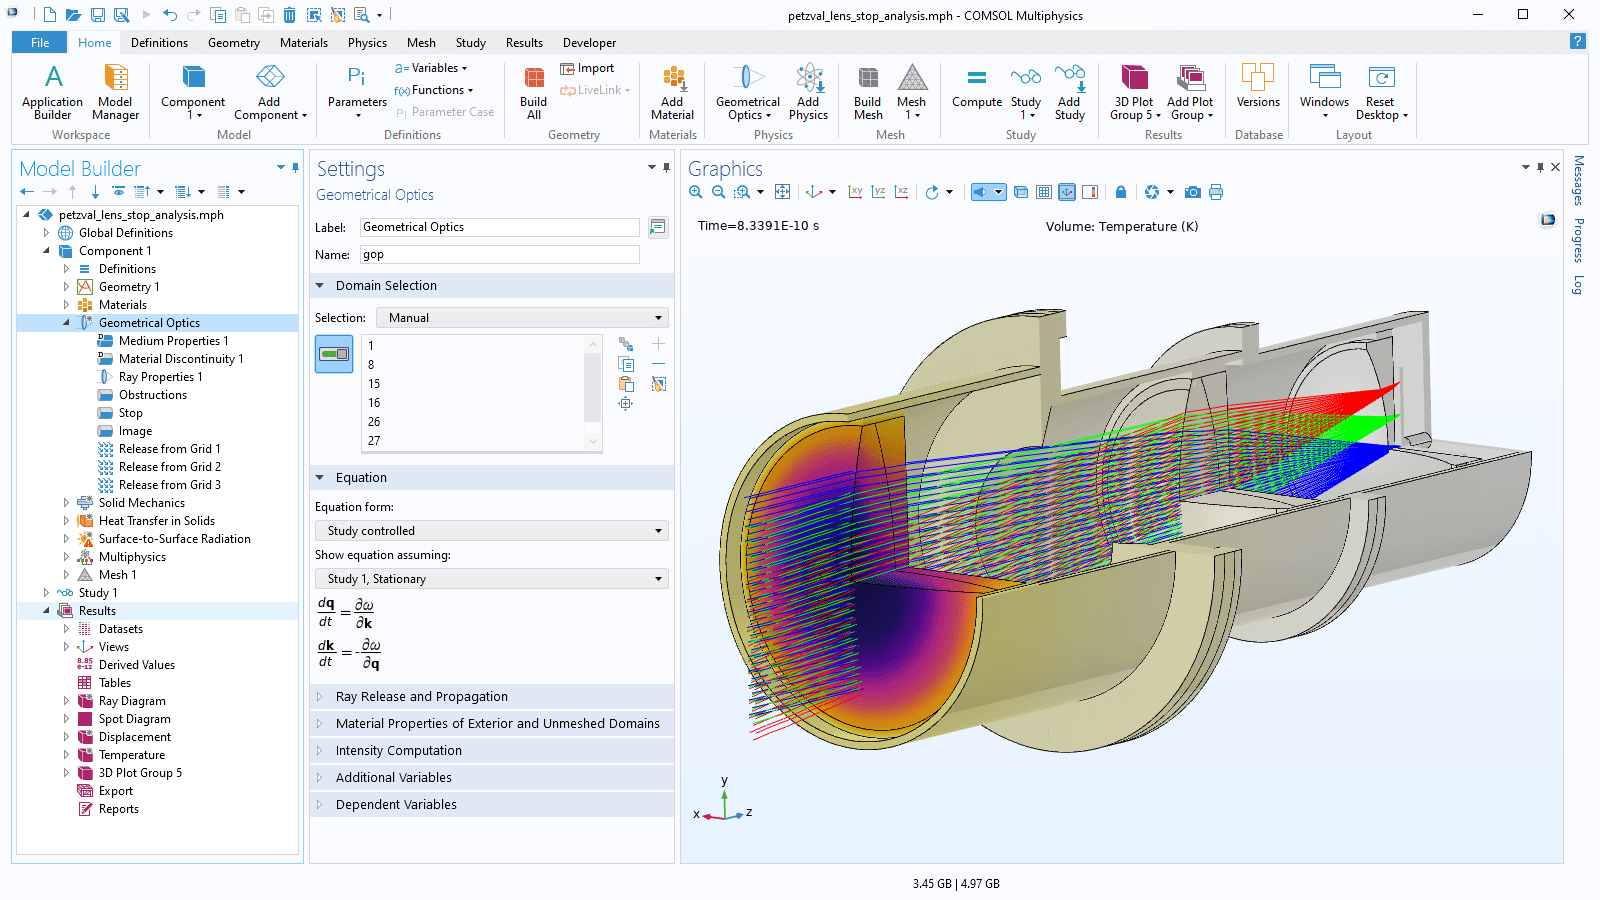1600x900 pixels.
Task: Open the Variables dropdown button
Action: click(x=431, y=68)
